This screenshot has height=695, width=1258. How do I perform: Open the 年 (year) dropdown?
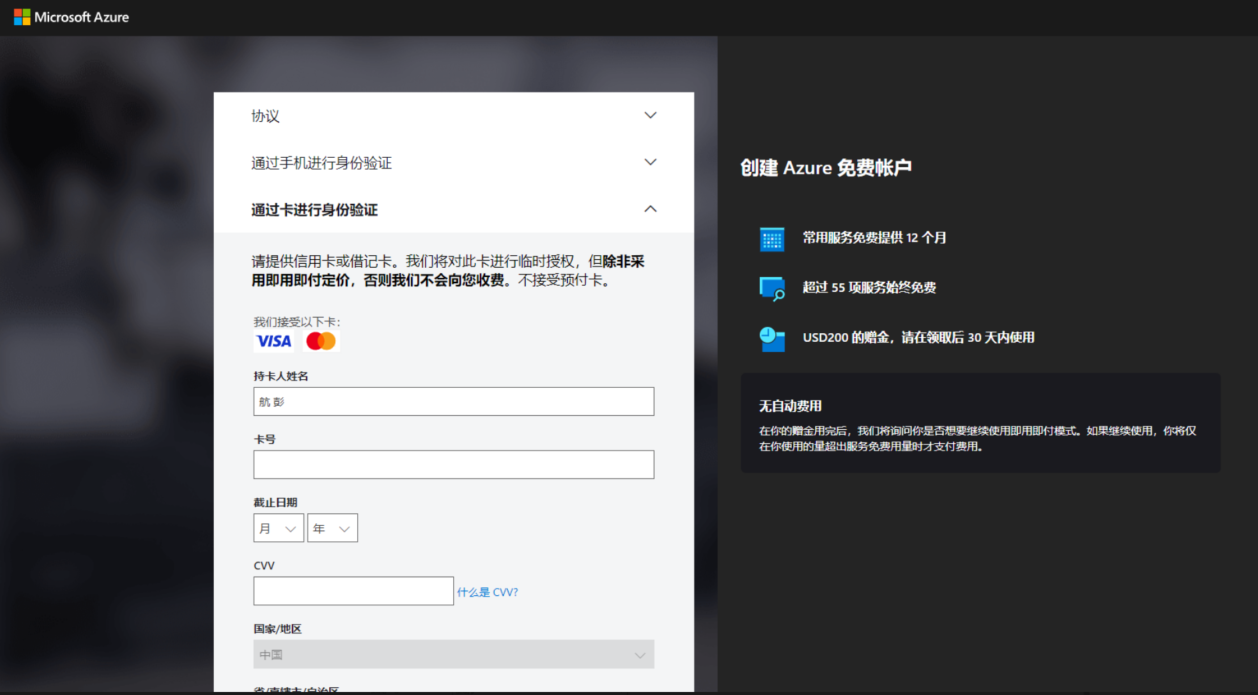click(332, 527)
